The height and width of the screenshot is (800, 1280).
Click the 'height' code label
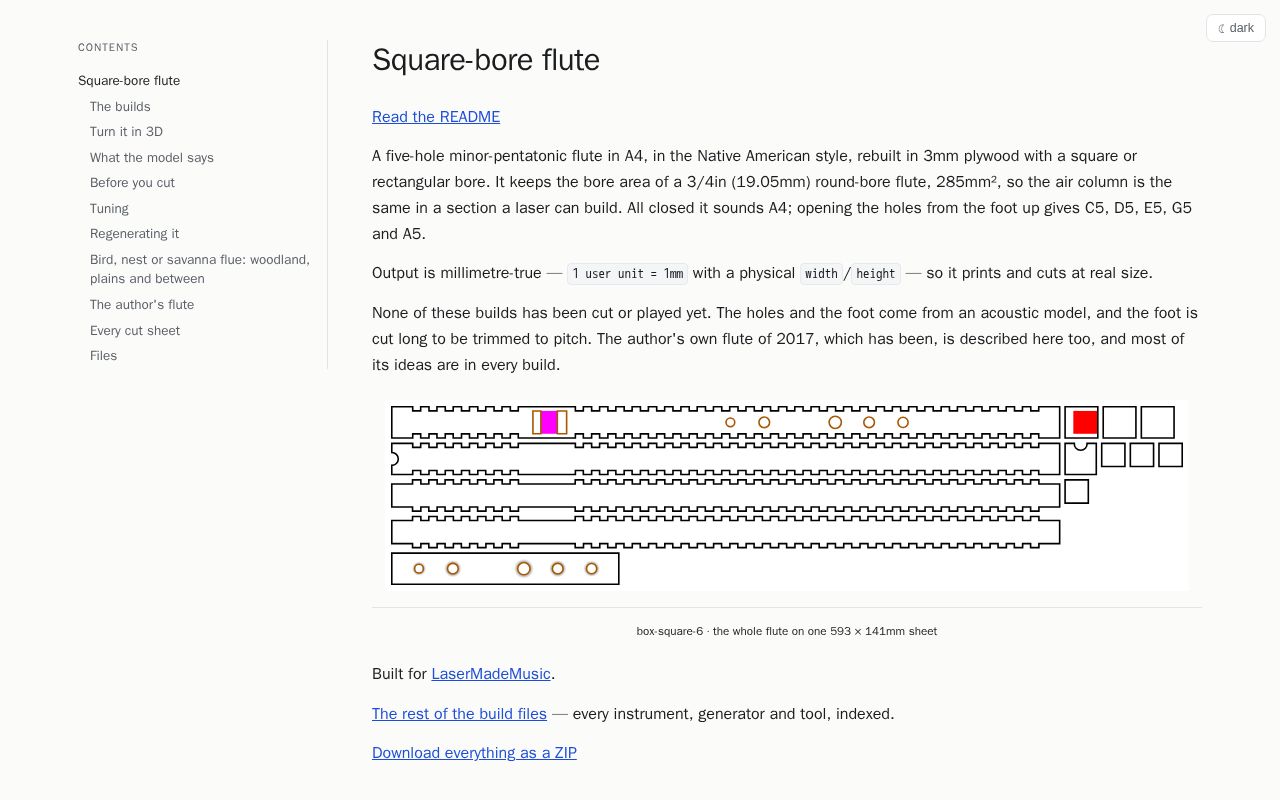876,274
